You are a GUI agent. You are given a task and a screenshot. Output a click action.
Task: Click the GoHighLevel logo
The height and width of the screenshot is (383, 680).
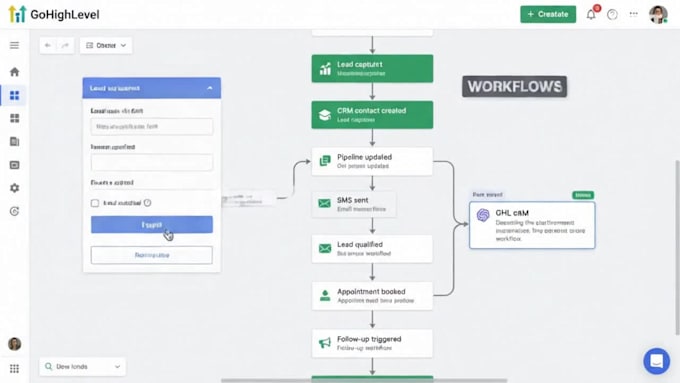click(54, 14)
